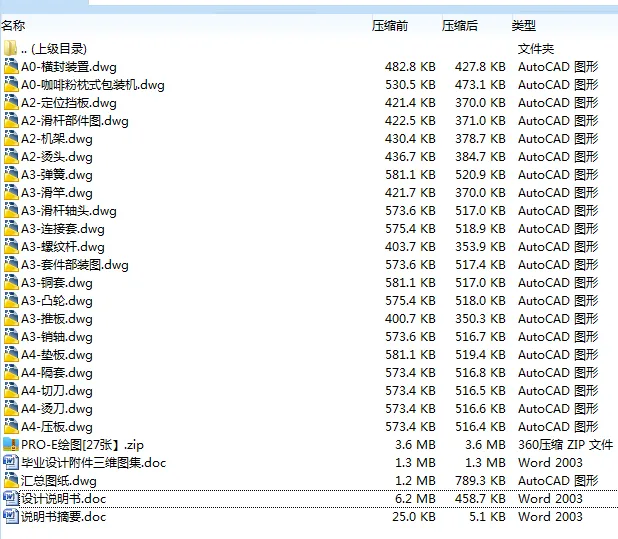
Task: Select the A2-滑杆部件图.dwg icon
Action: coord(11,120)
